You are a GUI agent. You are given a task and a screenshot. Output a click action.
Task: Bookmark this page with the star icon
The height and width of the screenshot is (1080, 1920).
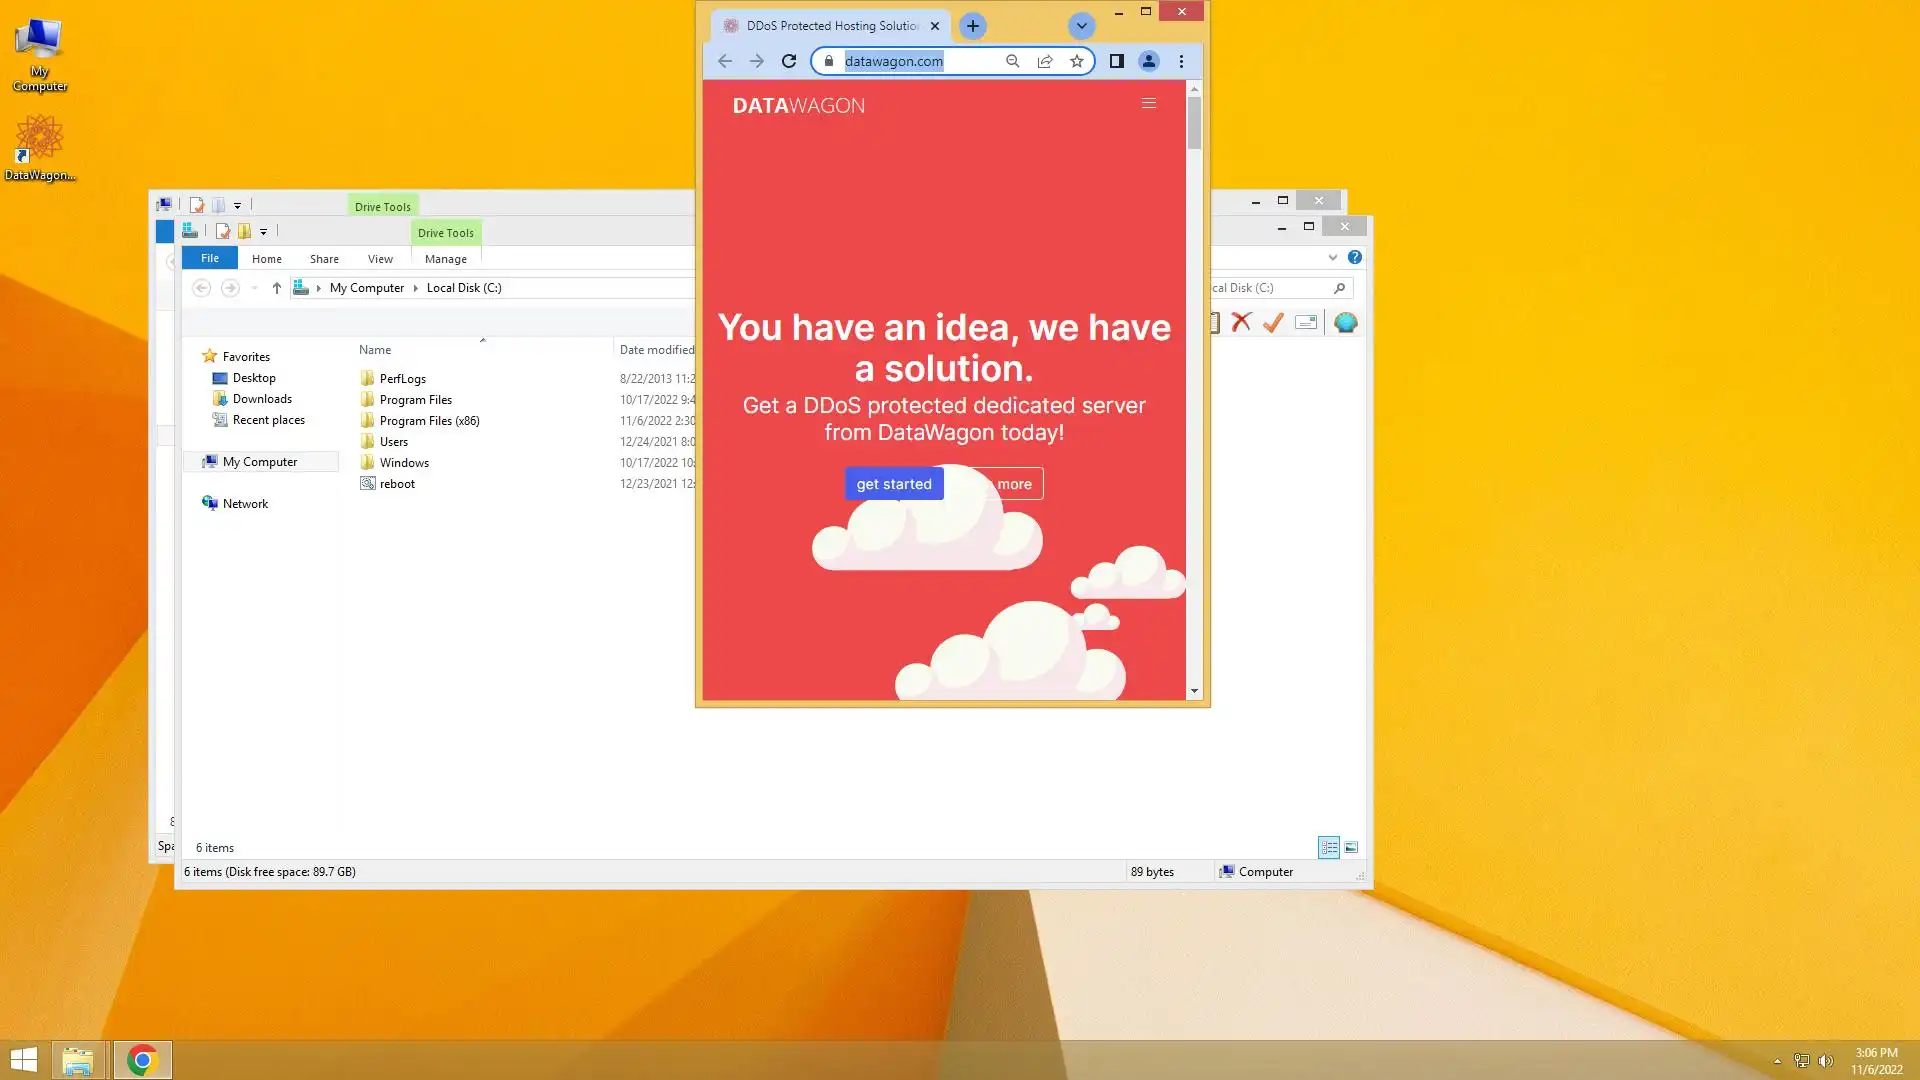coord(1076,61)
